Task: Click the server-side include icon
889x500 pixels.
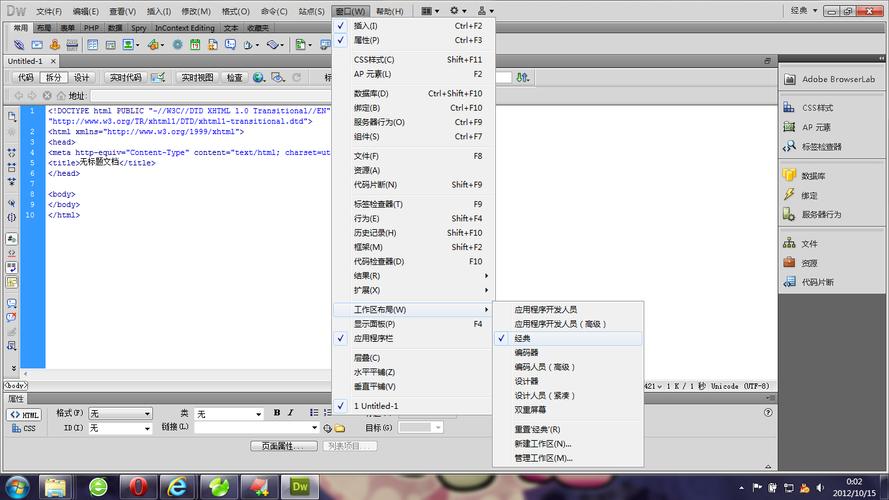Action: pyautogui.click(x=213, y=45)
